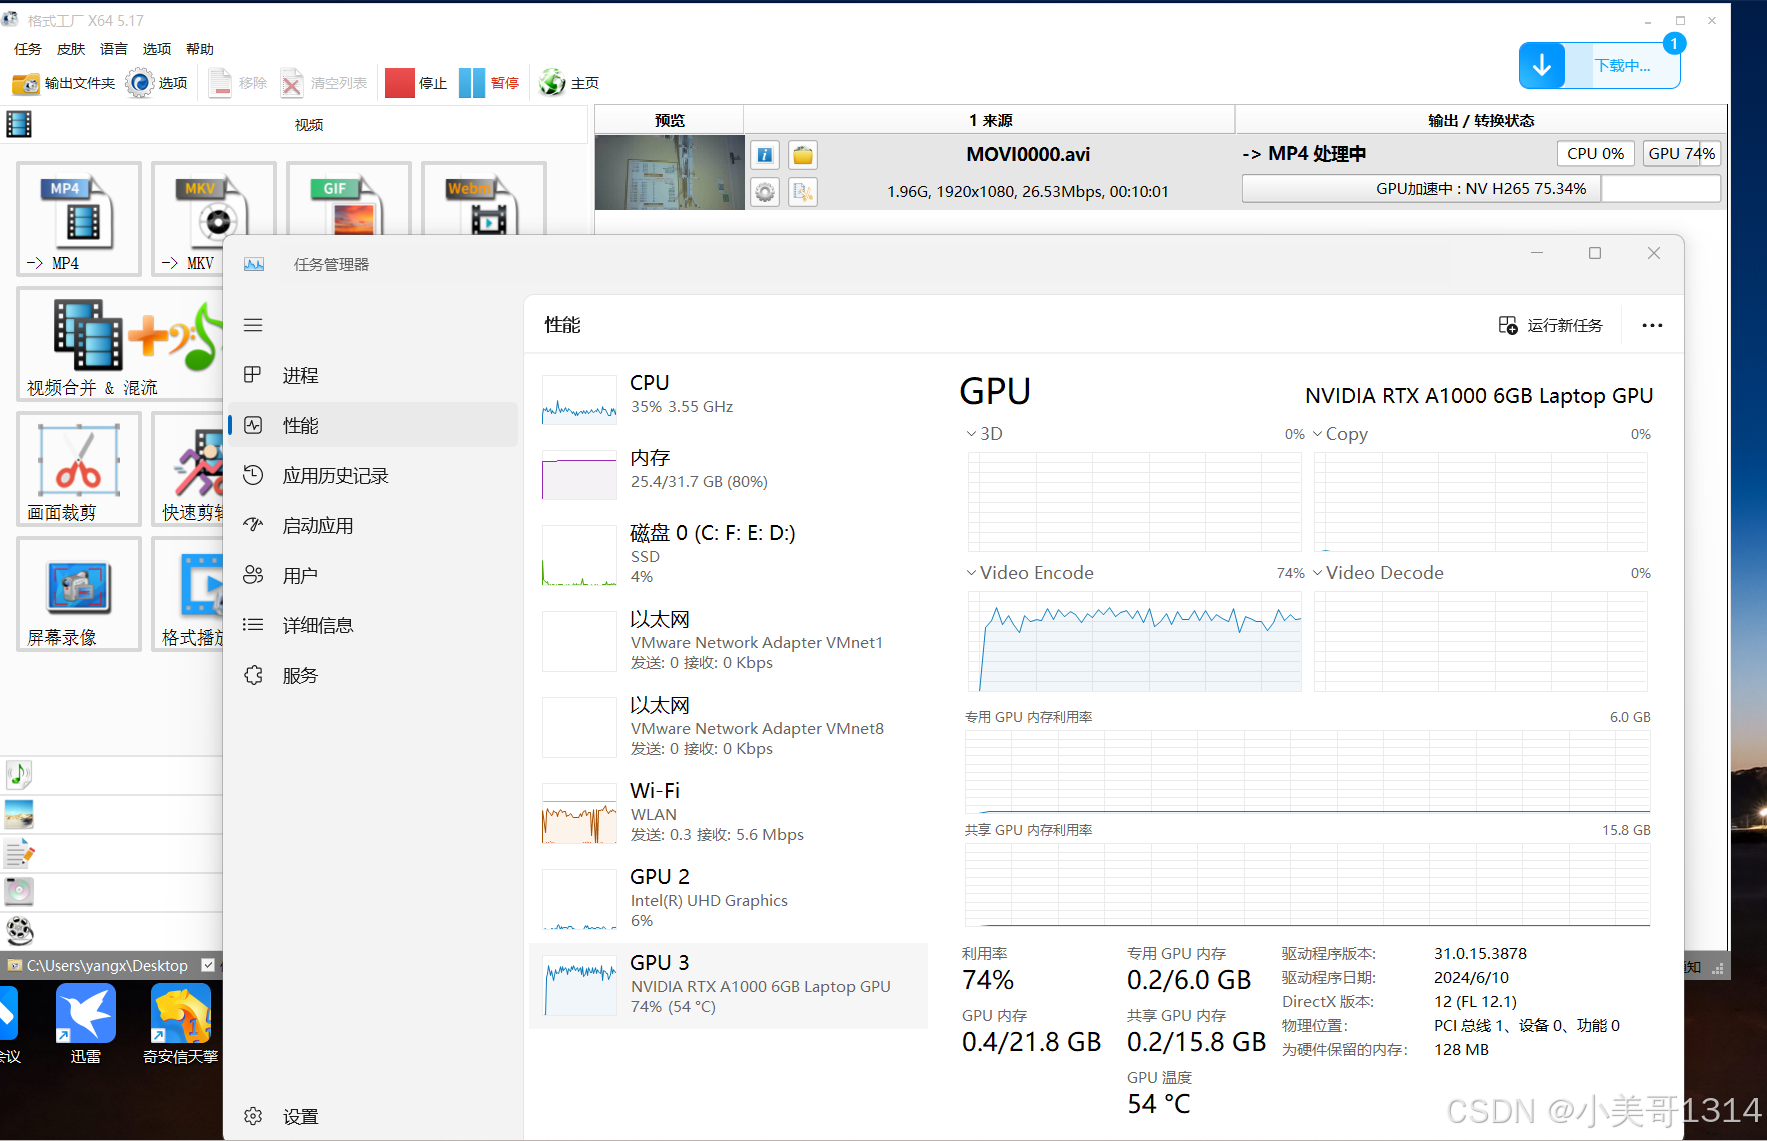Click 运行新任务 button
The image size is (1767, 1141).
tap(1551, 325)
